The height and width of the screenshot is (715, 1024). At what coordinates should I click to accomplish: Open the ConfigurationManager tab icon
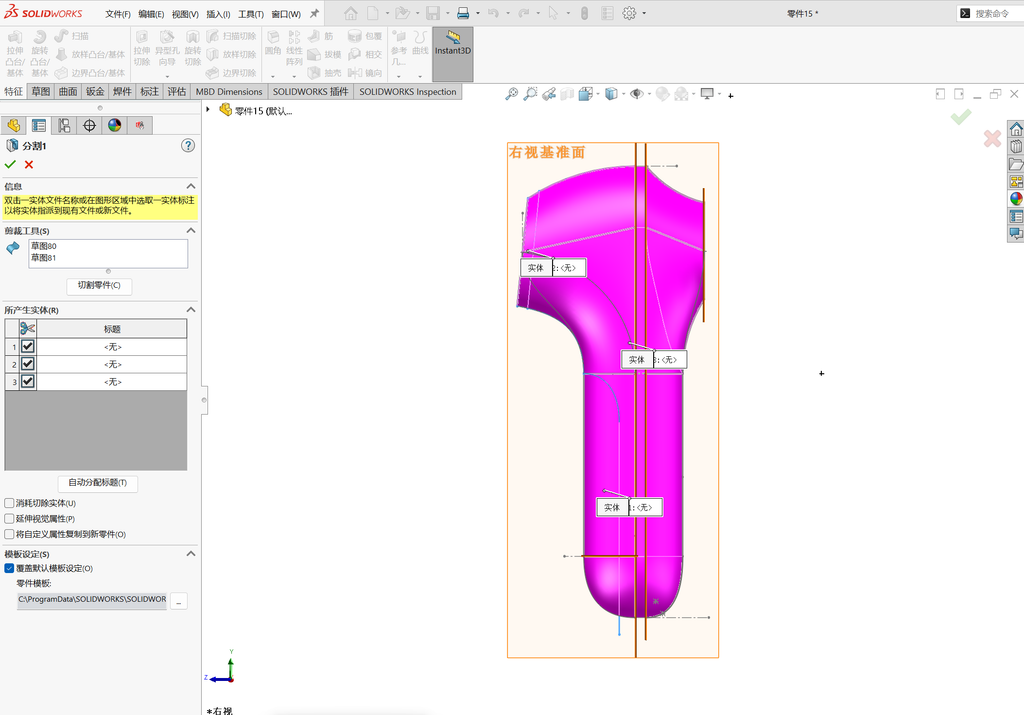click(64, 125)
